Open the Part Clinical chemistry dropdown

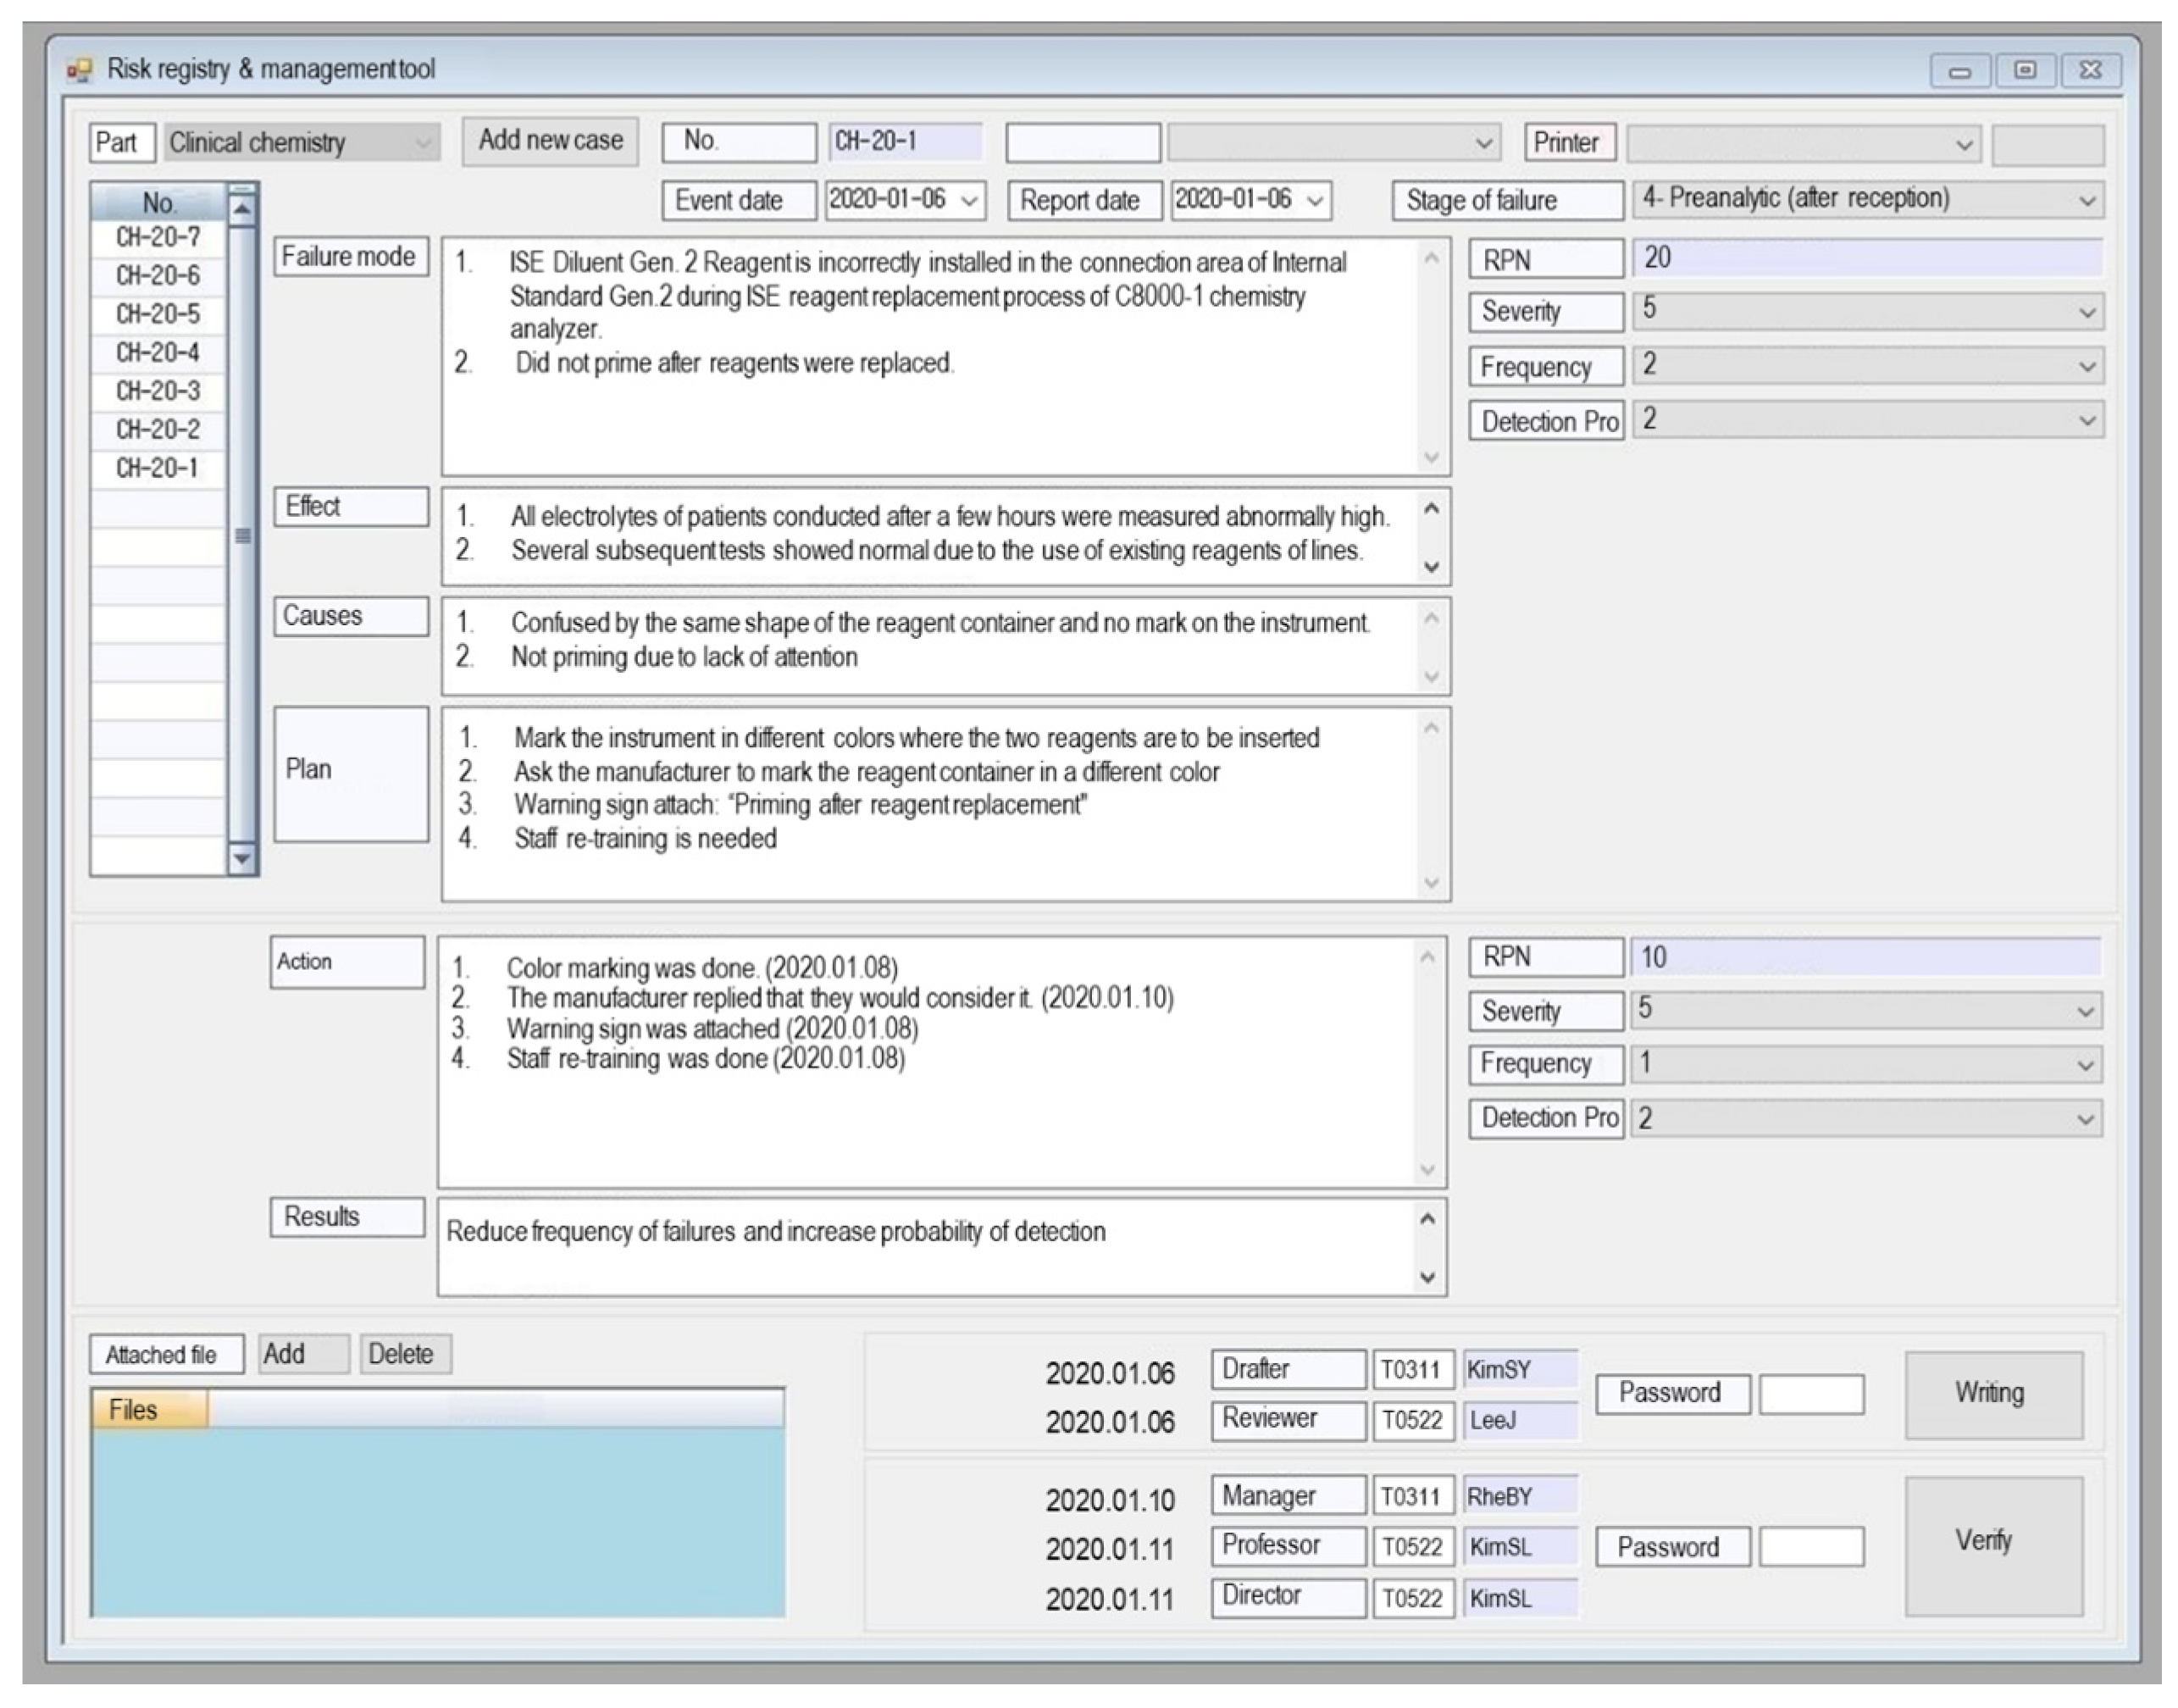[423, 143]
